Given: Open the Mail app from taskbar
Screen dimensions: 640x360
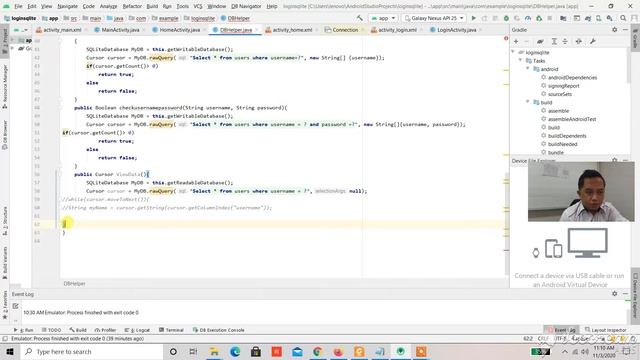Looking at the screenshot, I should (297, 351).
